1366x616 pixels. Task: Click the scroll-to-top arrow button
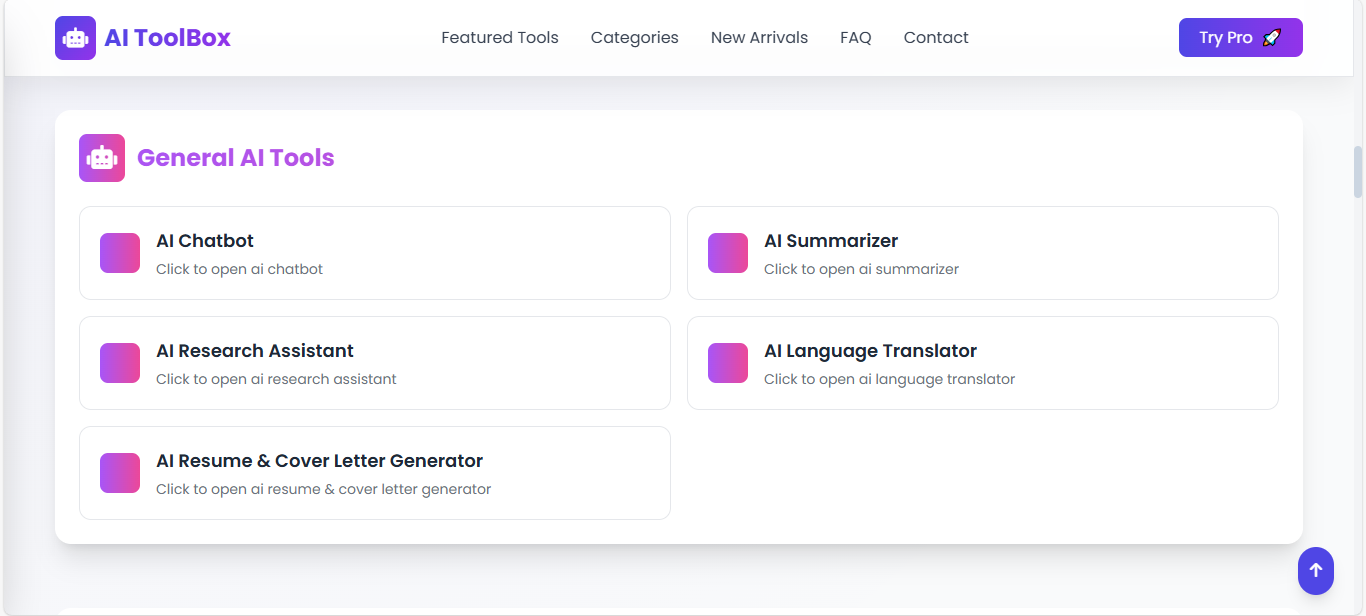click(1316, 571)
